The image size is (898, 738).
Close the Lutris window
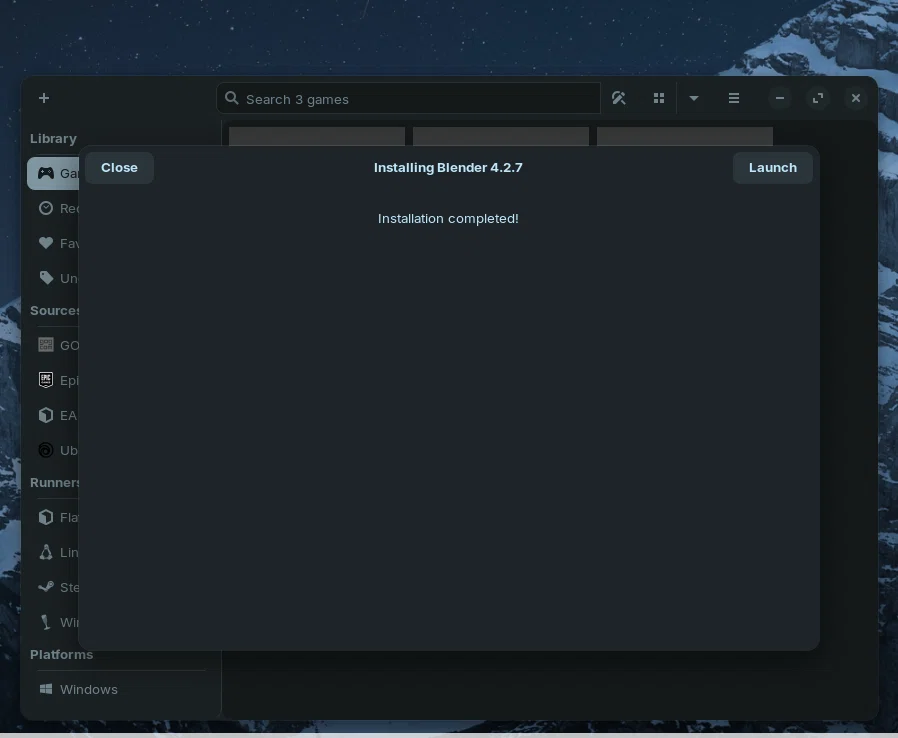856,98
